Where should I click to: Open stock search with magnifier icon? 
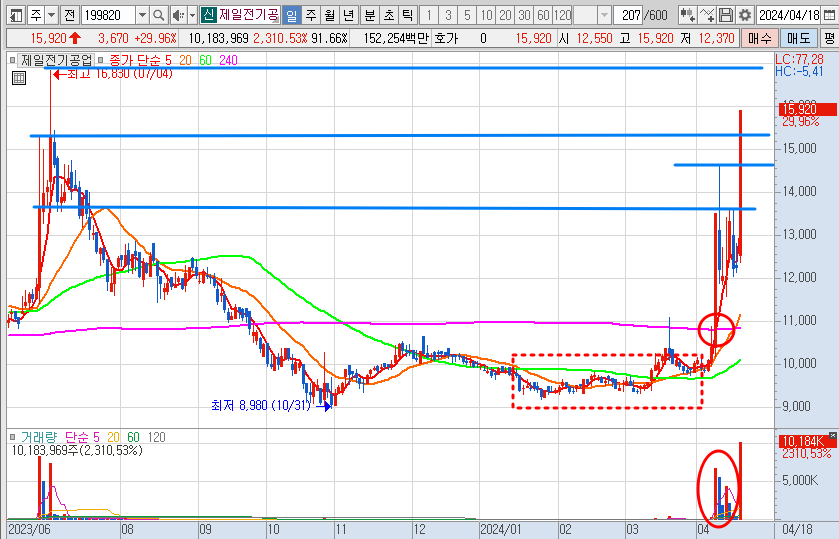pyautogui.click(x=158, y=15)
